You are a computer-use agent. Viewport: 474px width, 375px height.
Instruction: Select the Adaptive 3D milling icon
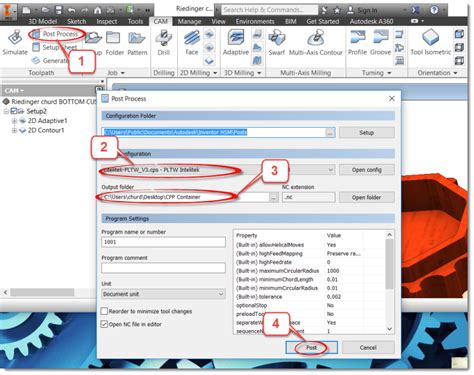pos(236,37)
